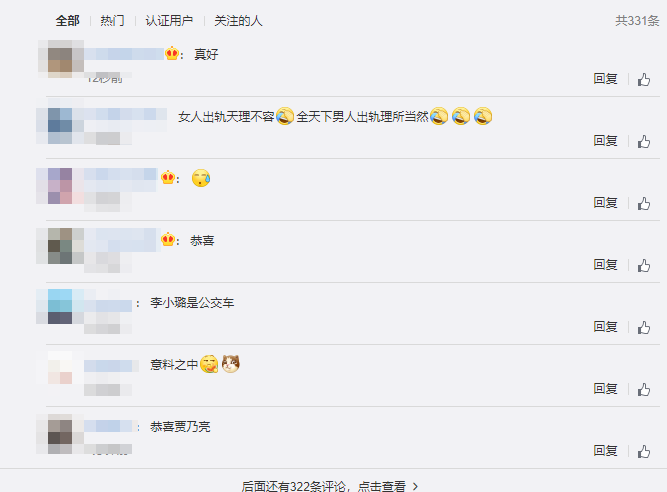Screen dimensions: 667x492
Task: Expand remaining 322 comments link
Action: click(330, 486)
